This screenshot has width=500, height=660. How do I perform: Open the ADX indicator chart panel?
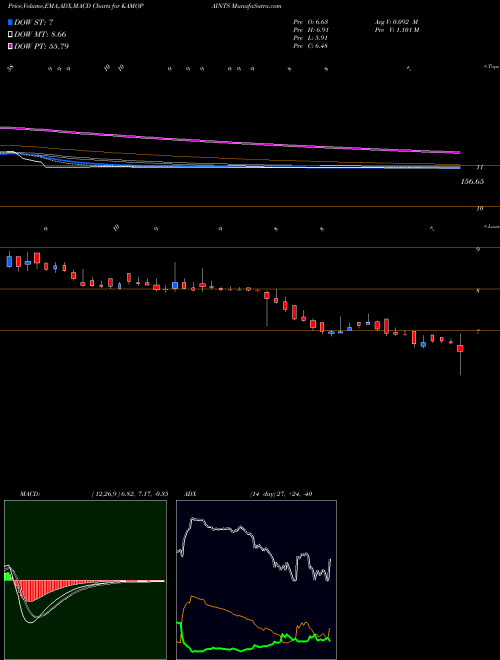(256, 580)
